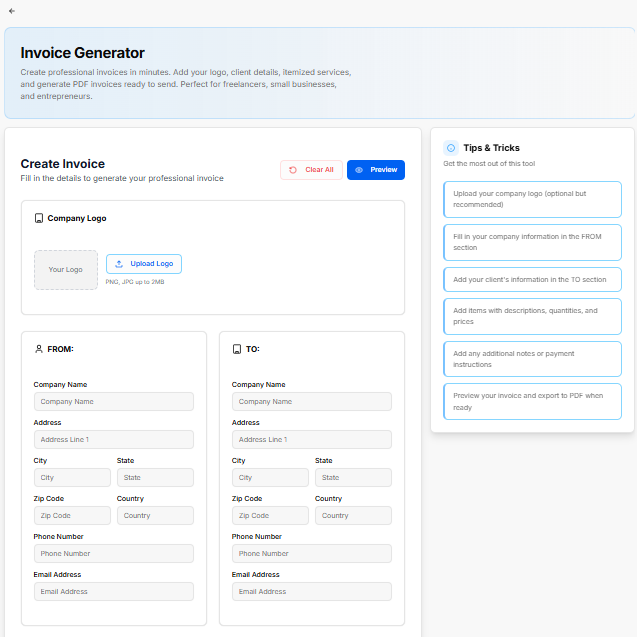Click the 'PNG, JPG up to 2MB' hint
This screenshot has width=637, height=637.
click(x=135, y=282)
